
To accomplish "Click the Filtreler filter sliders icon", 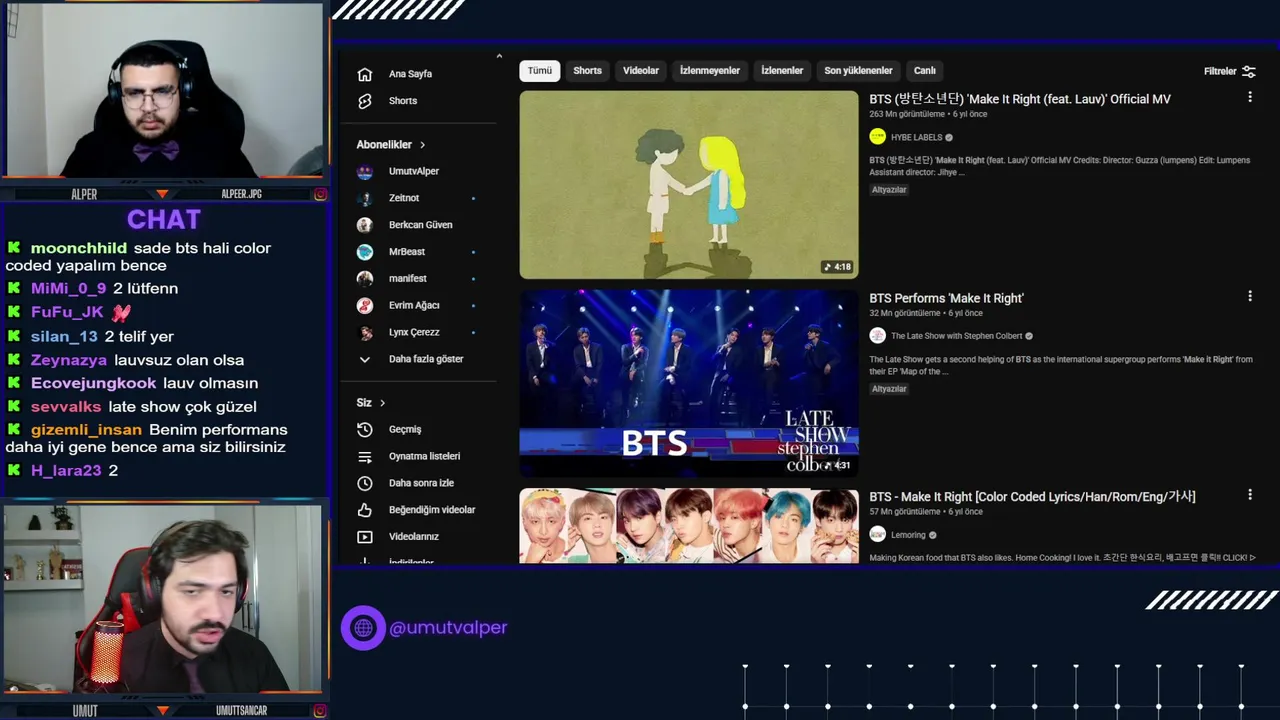I will (1249, 71).
